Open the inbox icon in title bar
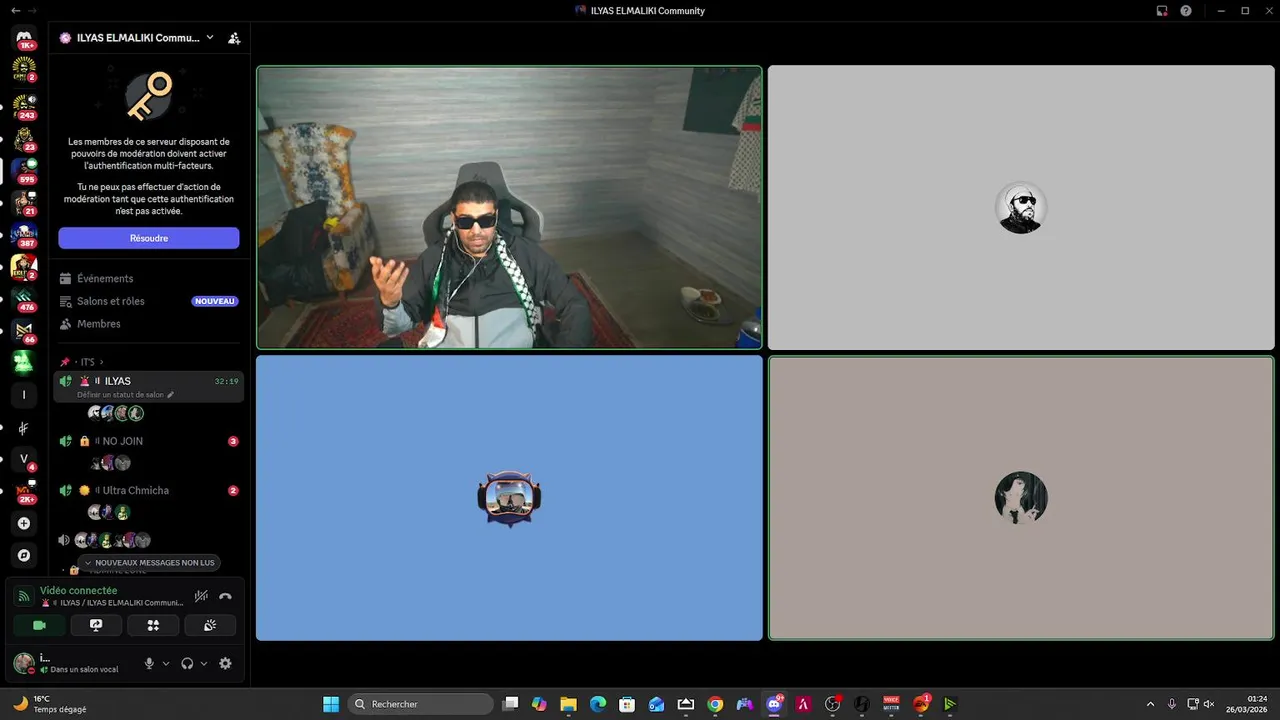Viewport: 1280px width, 720px height. [1162, 10]
